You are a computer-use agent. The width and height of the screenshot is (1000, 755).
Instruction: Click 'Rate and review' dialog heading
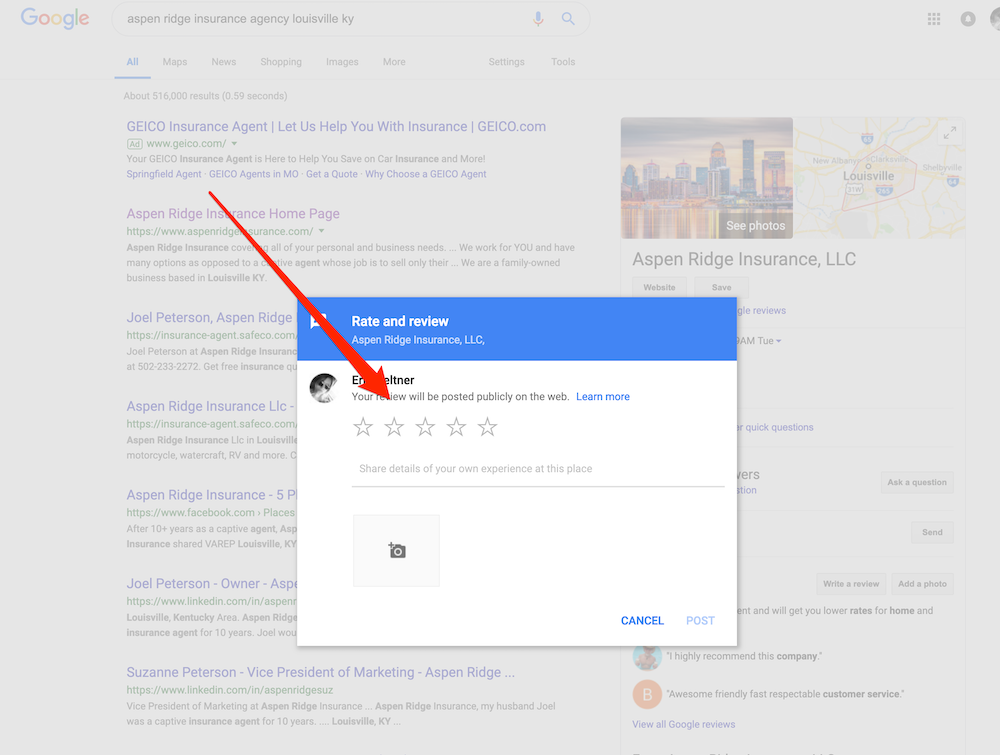[400, 321]
